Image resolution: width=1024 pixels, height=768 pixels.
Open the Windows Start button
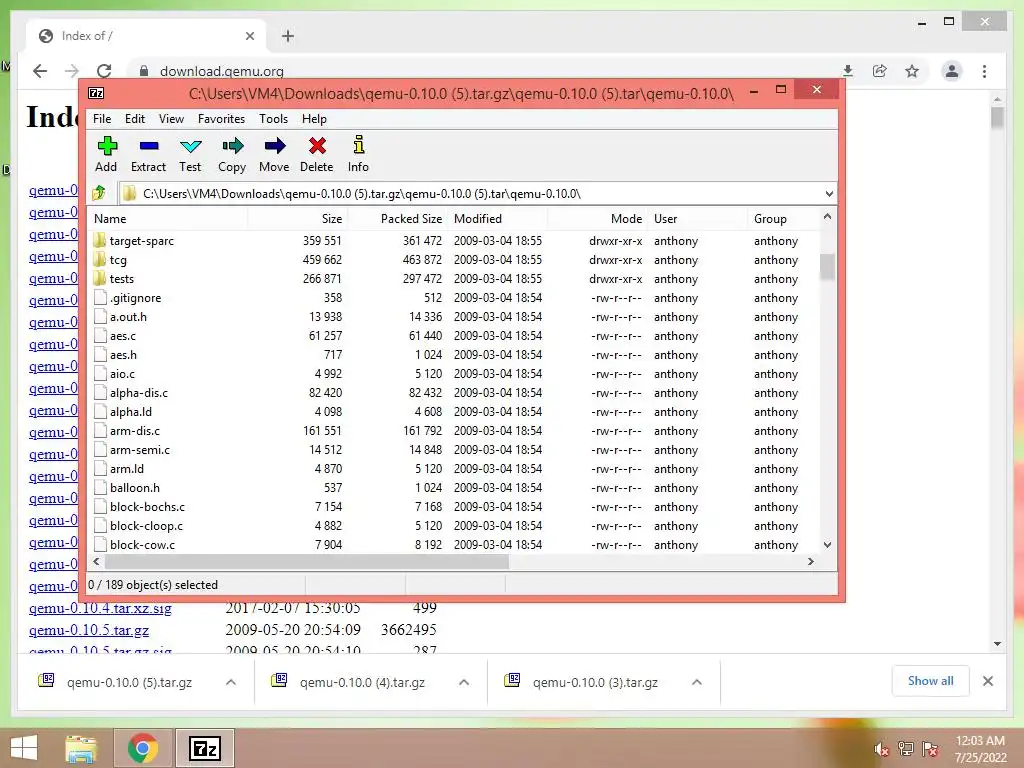coord(24,748)
